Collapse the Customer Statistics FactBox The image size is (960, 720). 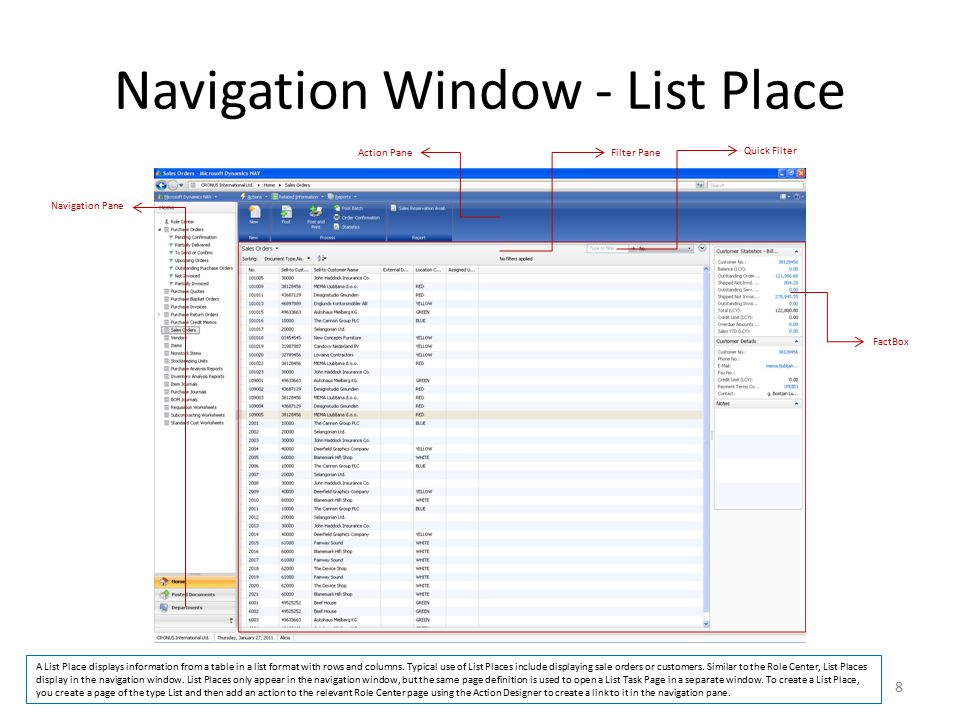tap(796, 252)
